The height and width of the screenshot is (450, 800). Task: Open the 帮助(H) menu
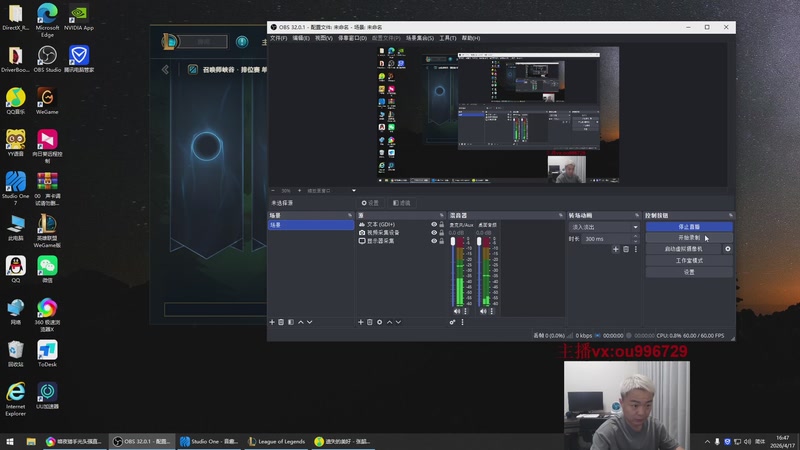[x=470, y=38]
